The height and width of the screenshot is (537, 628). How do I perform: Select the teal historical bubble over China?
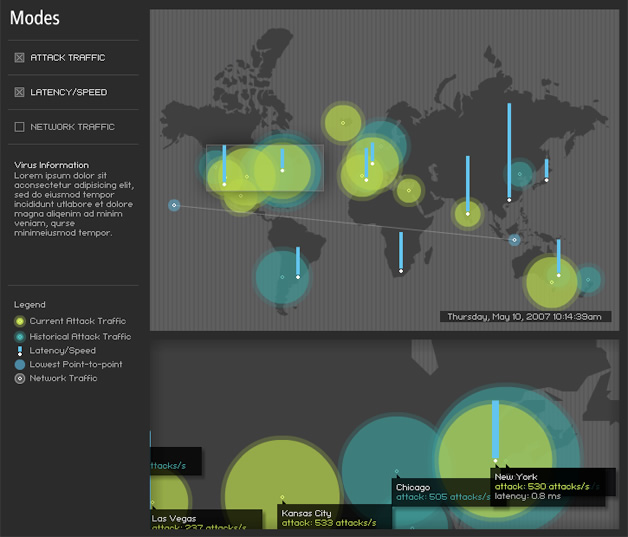[x=519, y=174]
